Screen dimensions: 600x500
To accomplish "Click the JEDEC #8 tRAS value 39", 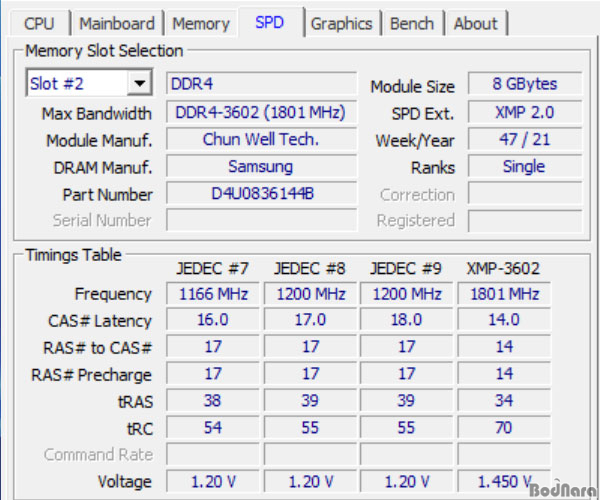I will coord(310,401).
